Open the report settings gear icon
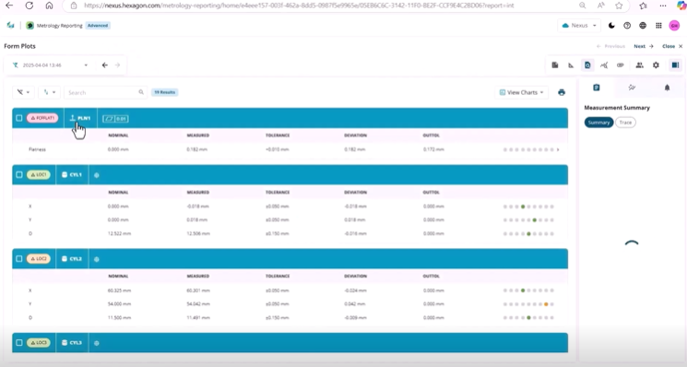Viewport: 687px width, 367px height. (656, 65)
